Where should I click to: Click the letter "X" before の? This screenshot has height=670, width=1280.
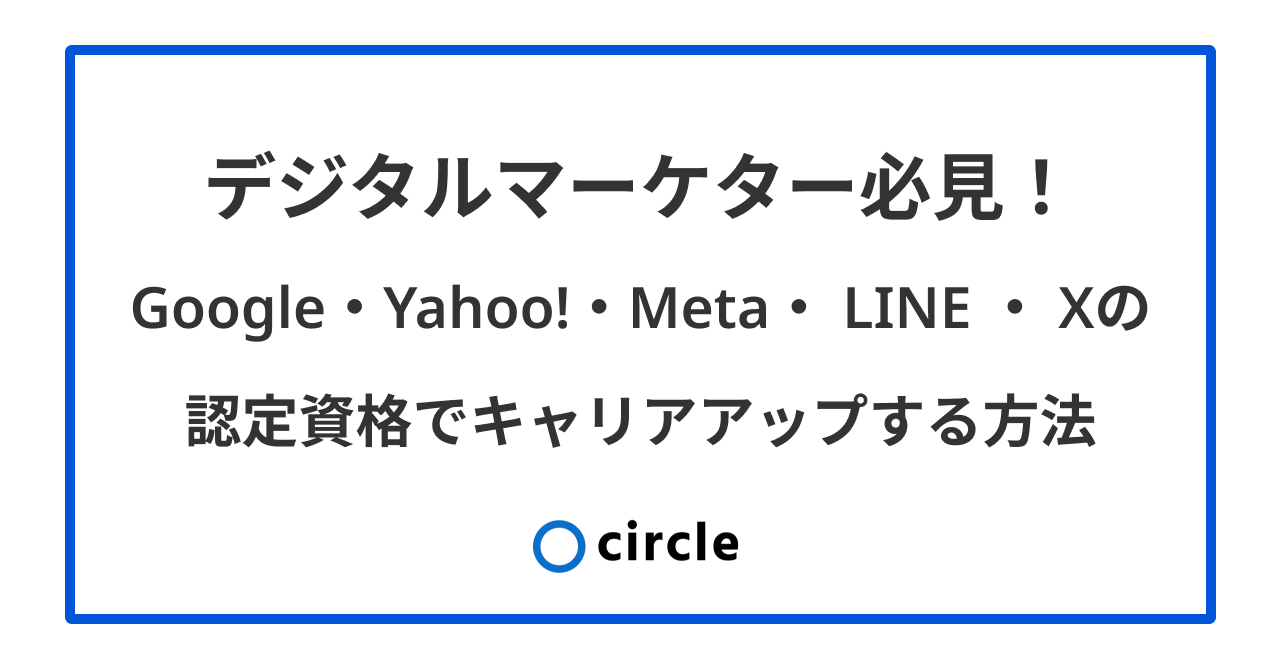click(x=1080, y=311)
